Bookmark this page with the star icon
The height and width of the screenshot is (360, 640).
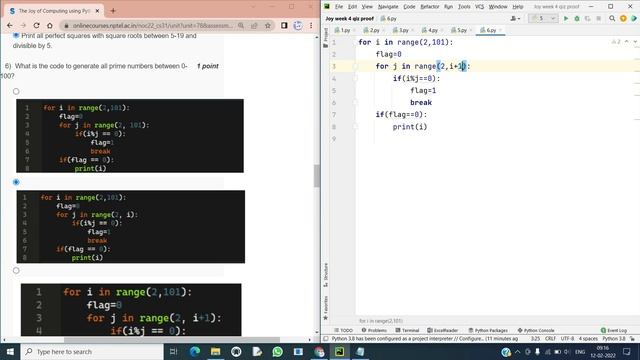pos(268,25)
